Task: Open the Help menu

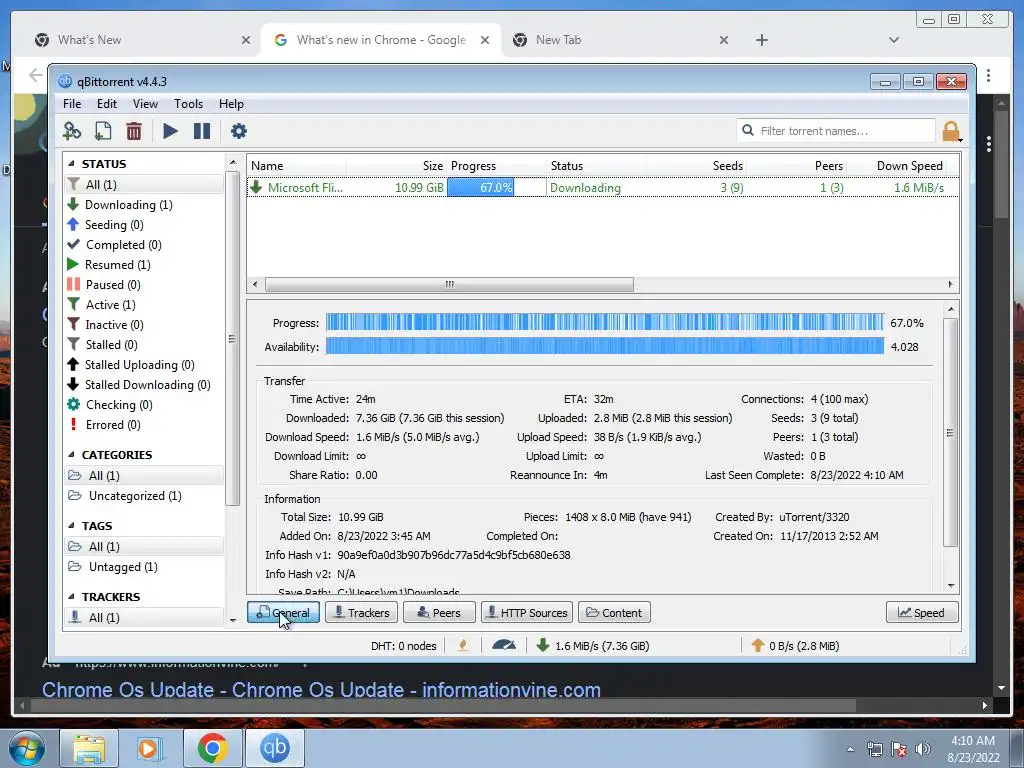Action: [x=231, y=104]
